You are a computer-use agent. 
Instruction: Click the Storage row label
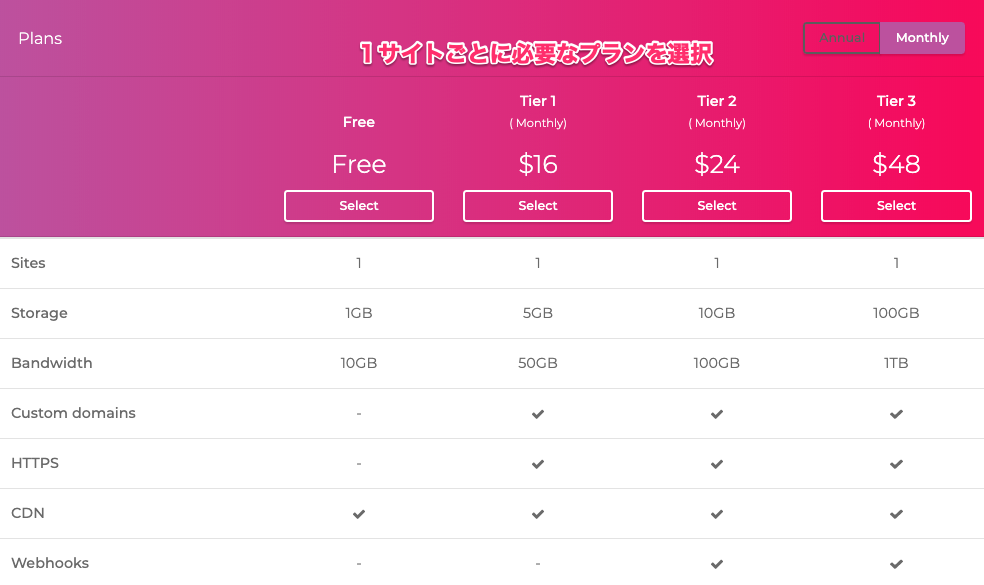point(39,313)
